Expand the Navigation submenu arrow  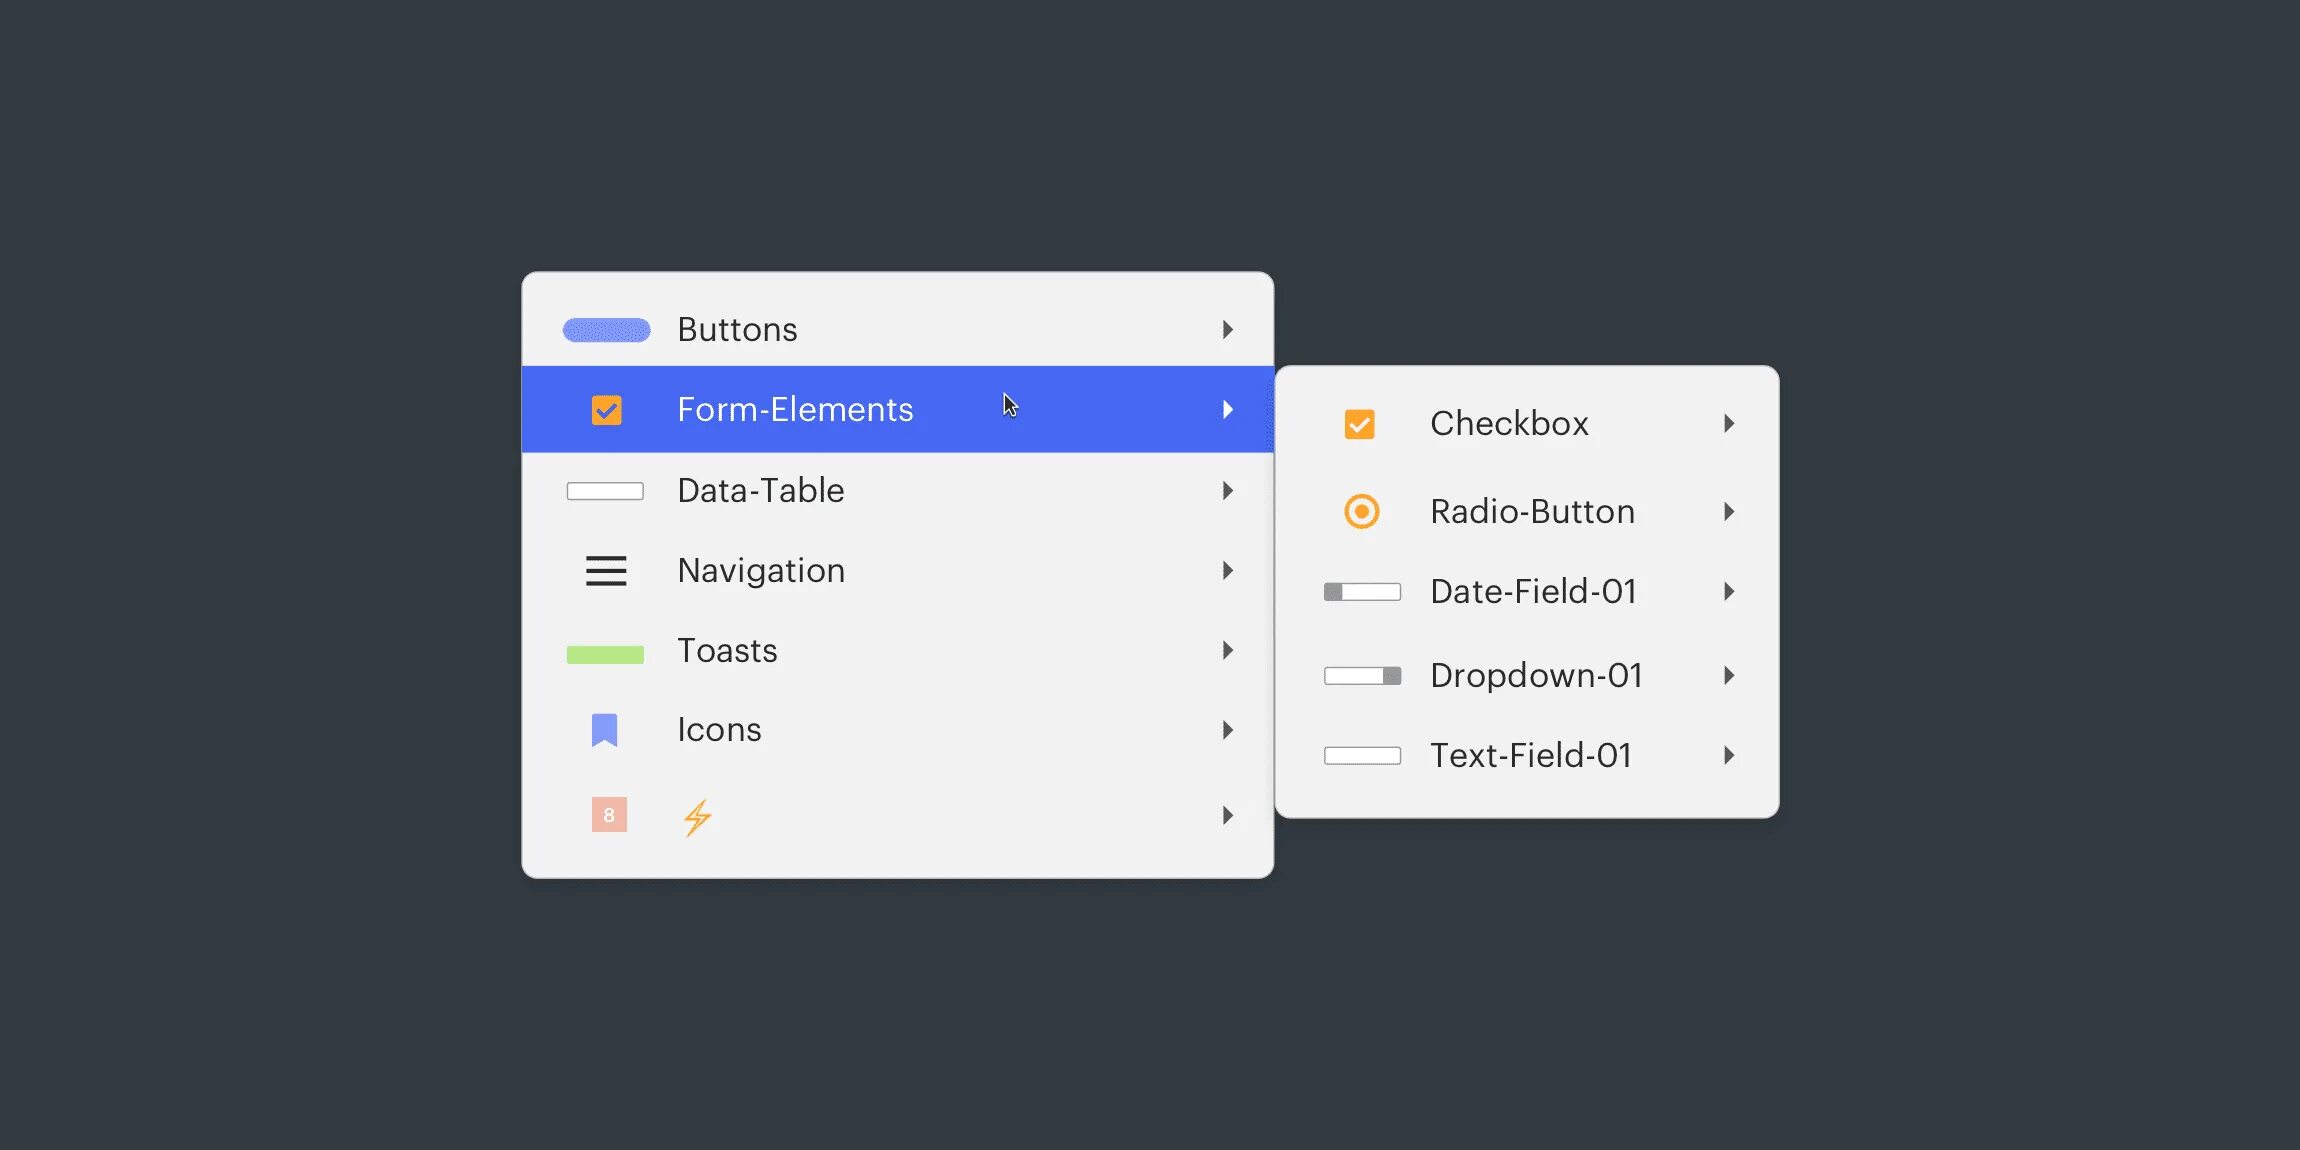pyautogui.click(x=1227, y=571)
